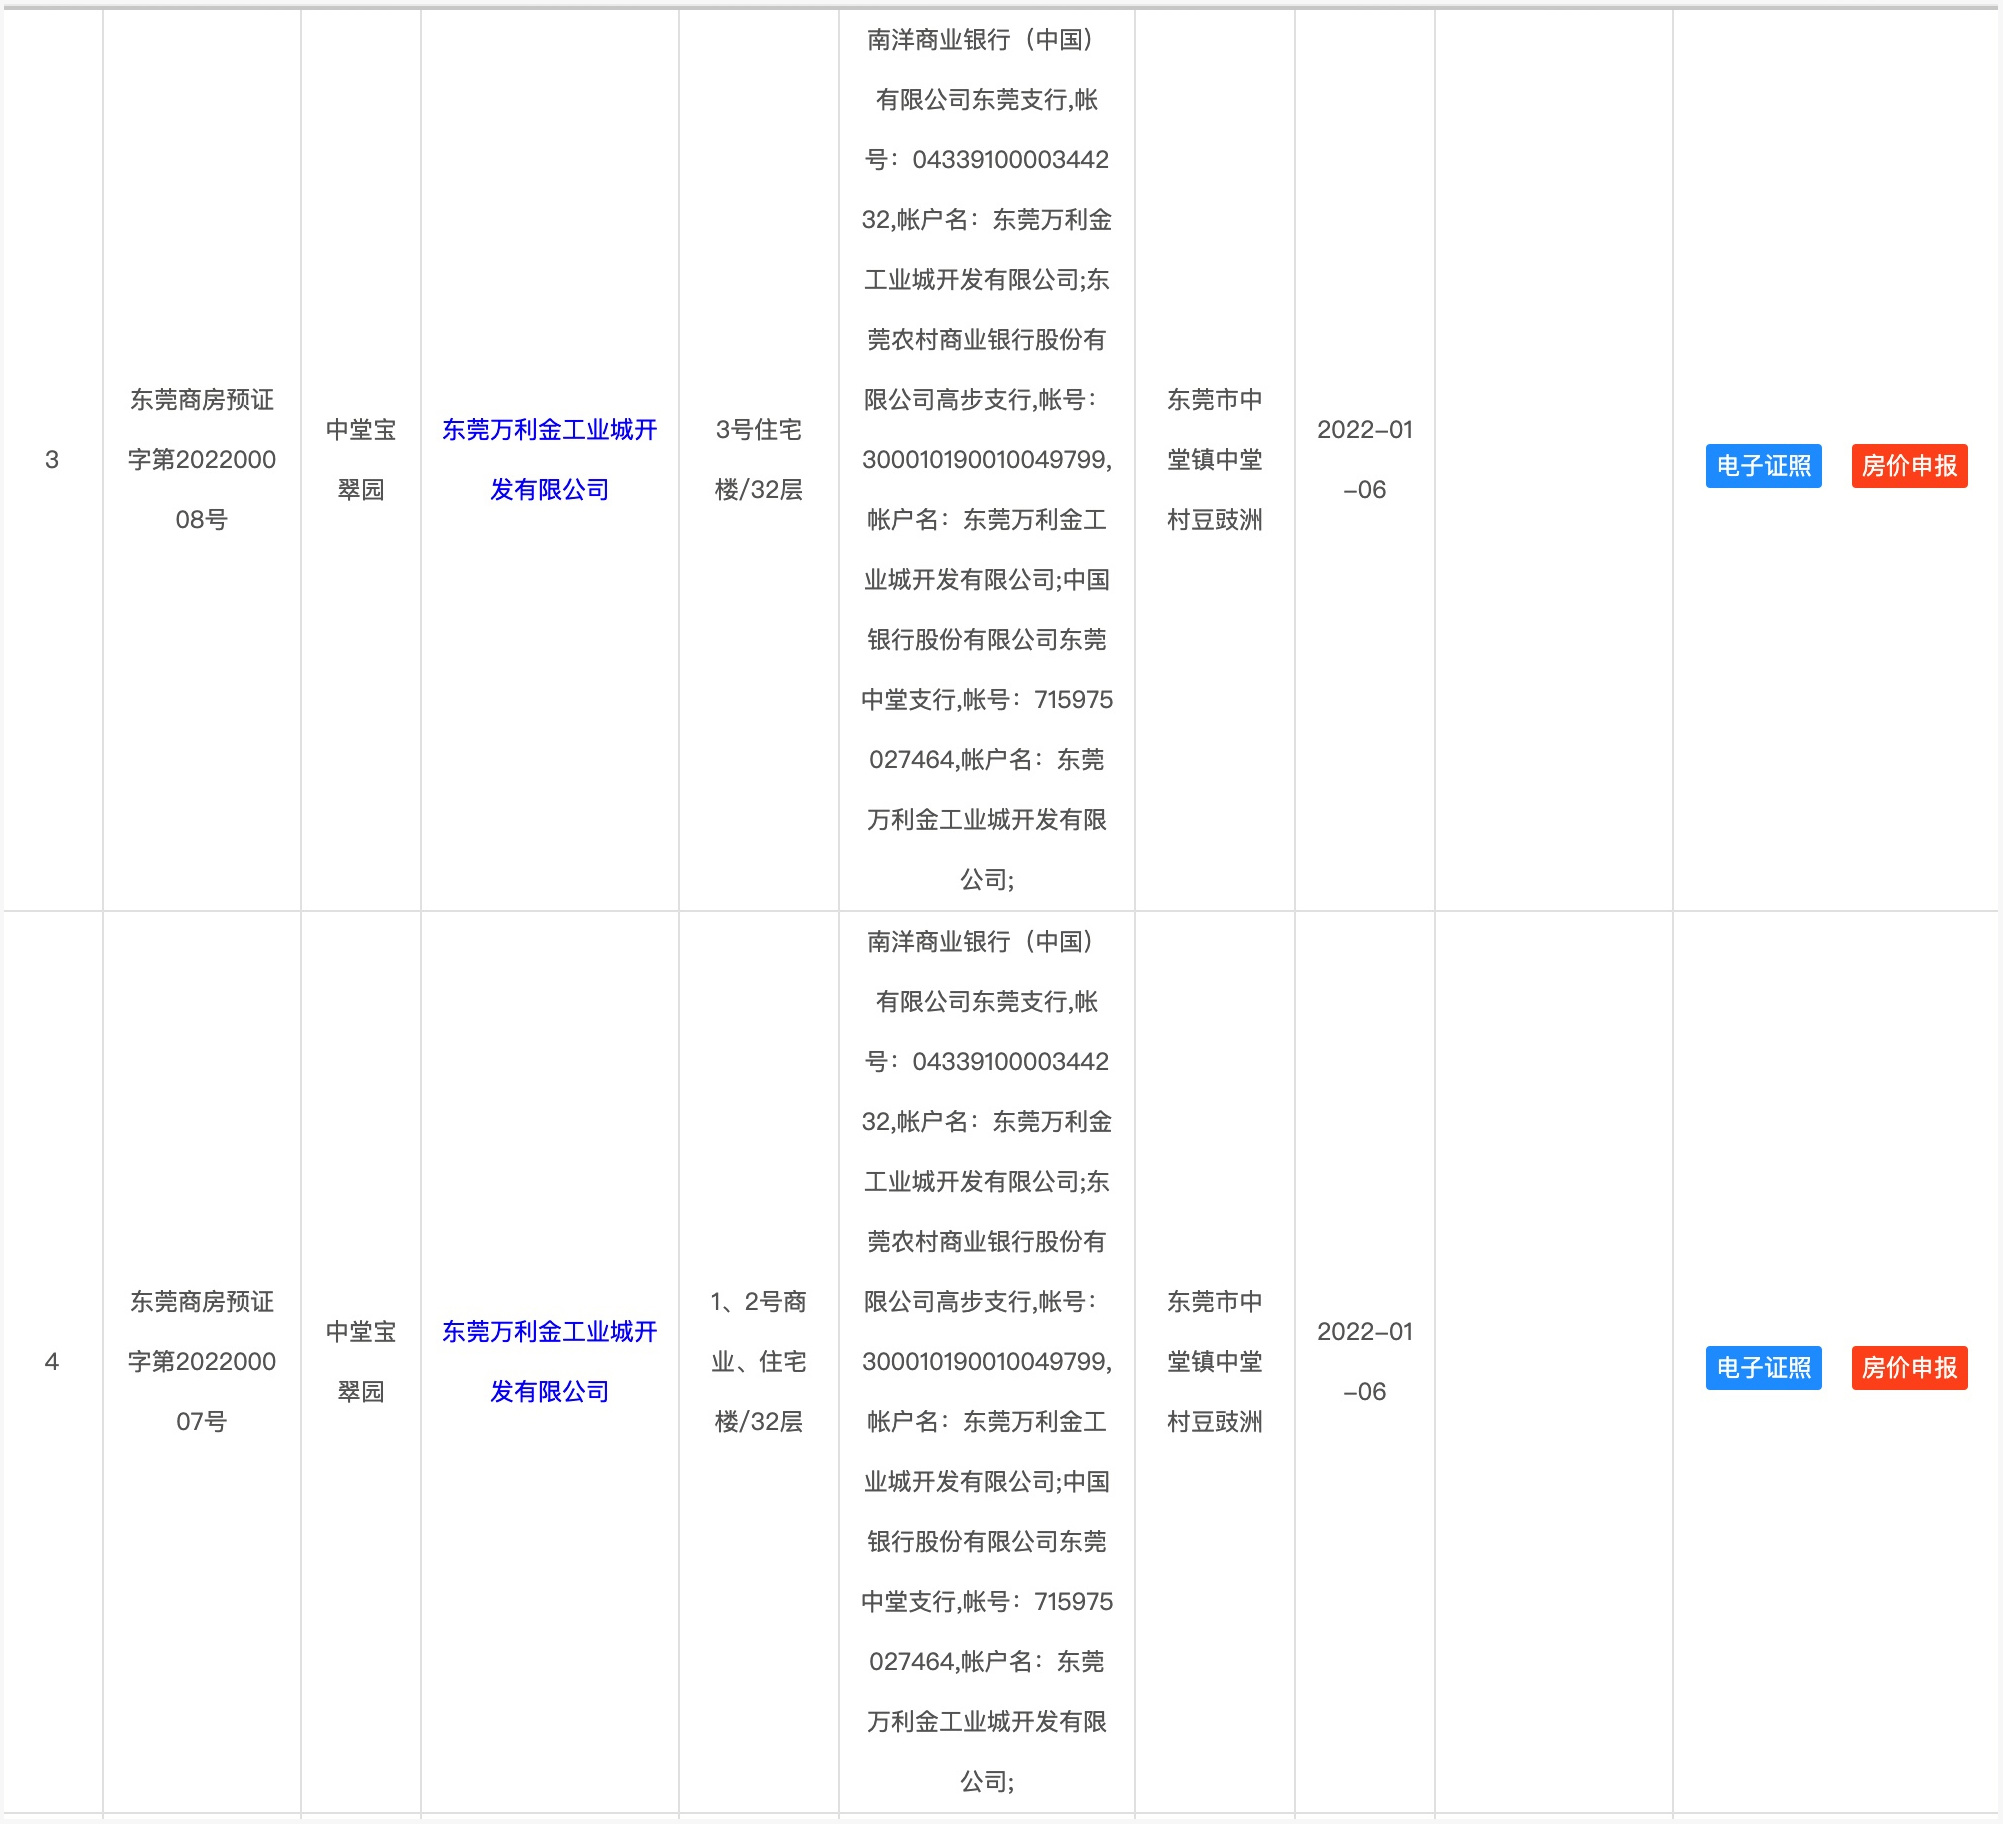Click date 2022-01-06 in row 3
The width and height of the screenshot is (2003, 1824).
1365,460
